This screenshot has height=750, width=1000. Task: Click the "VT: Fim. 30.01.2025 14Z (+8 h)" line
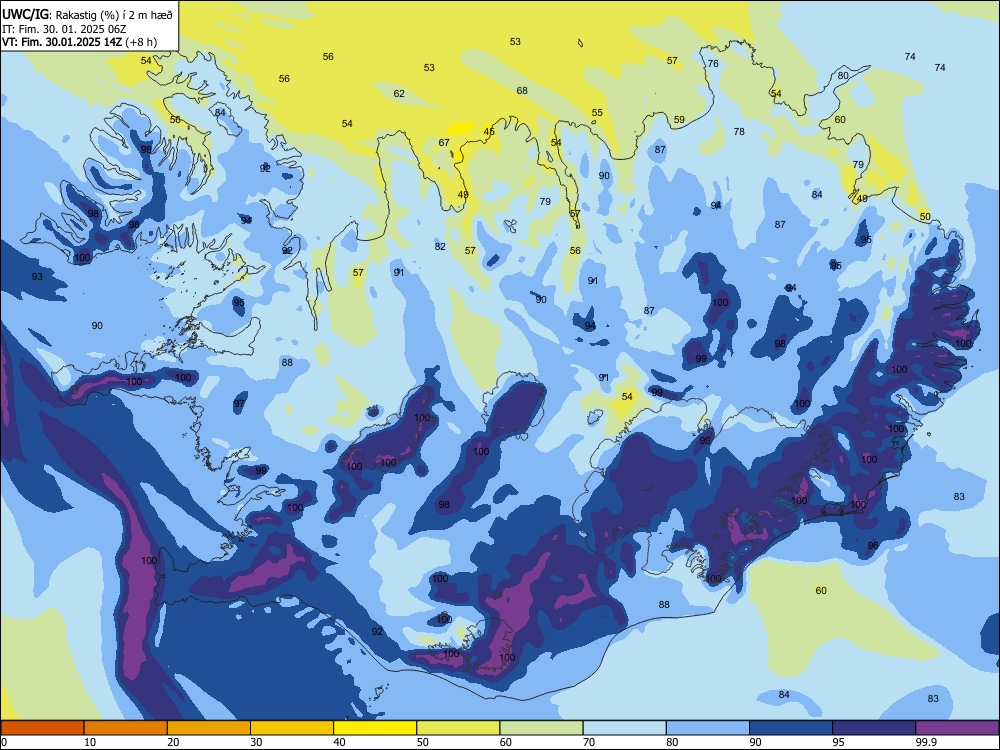click(79, 42)
